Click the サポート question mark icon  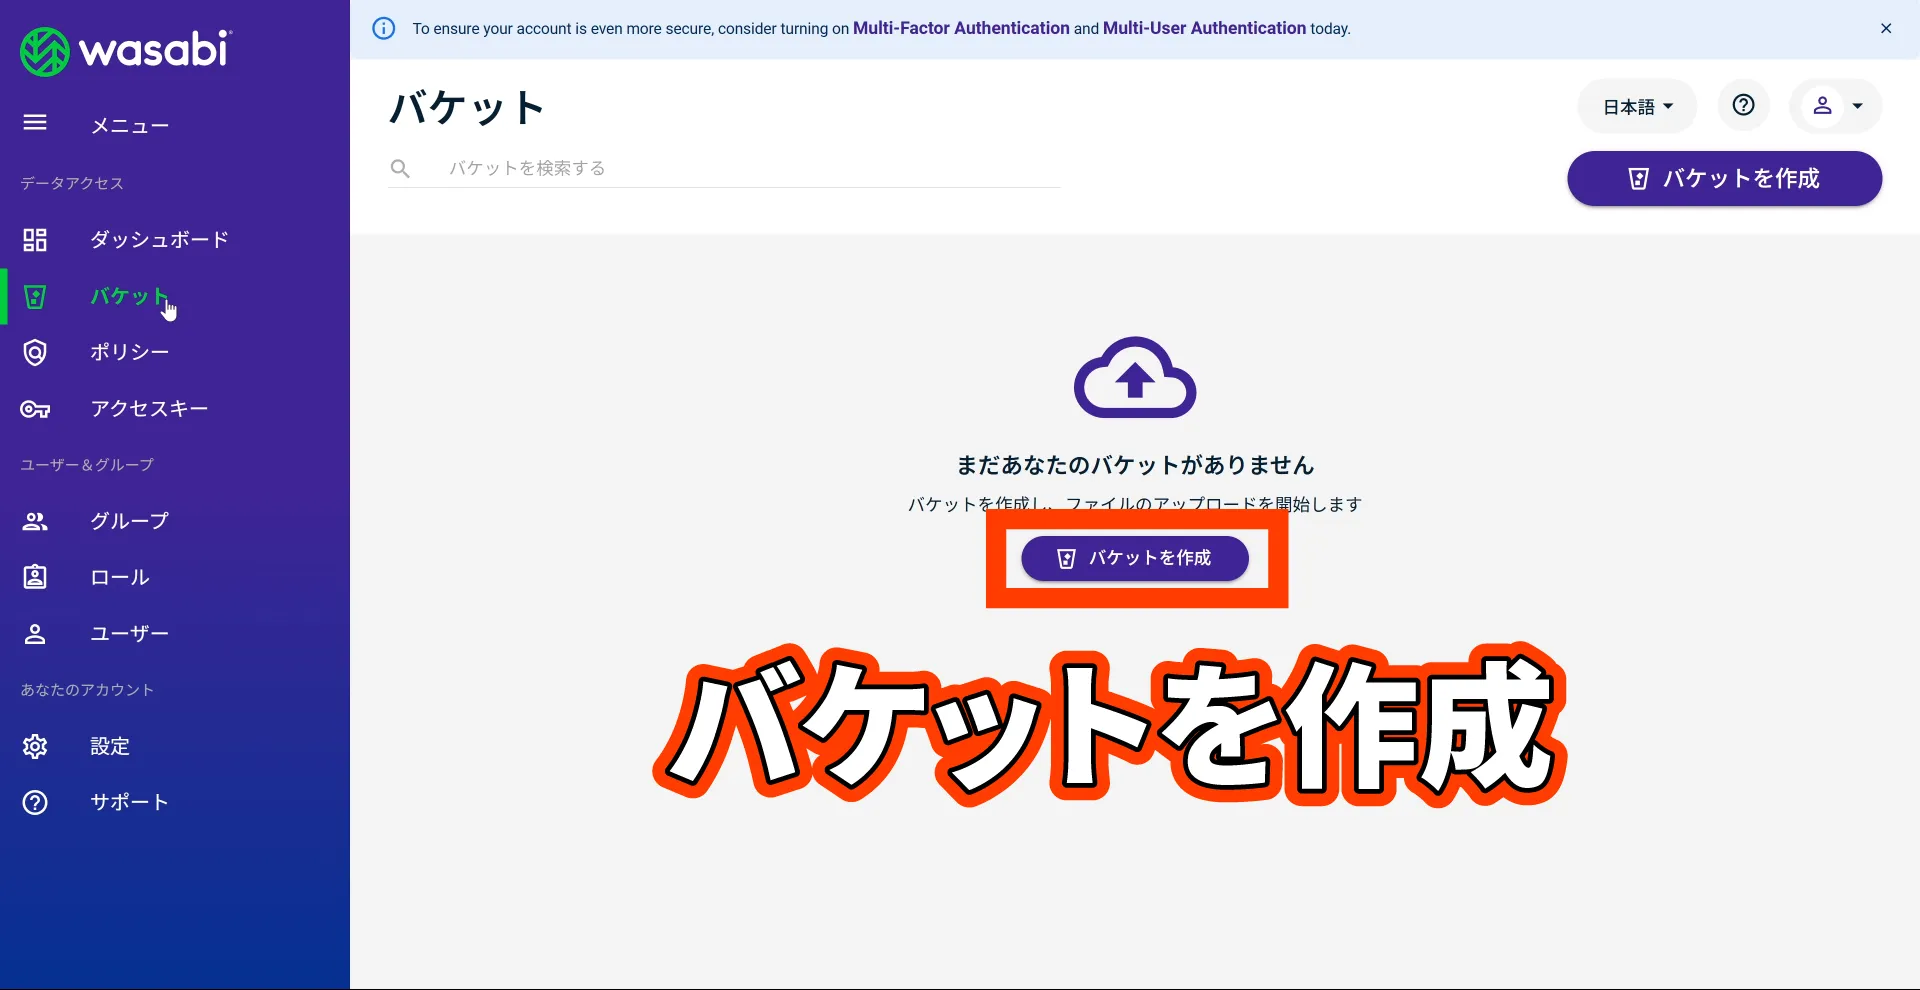click(x=35, y=802)
